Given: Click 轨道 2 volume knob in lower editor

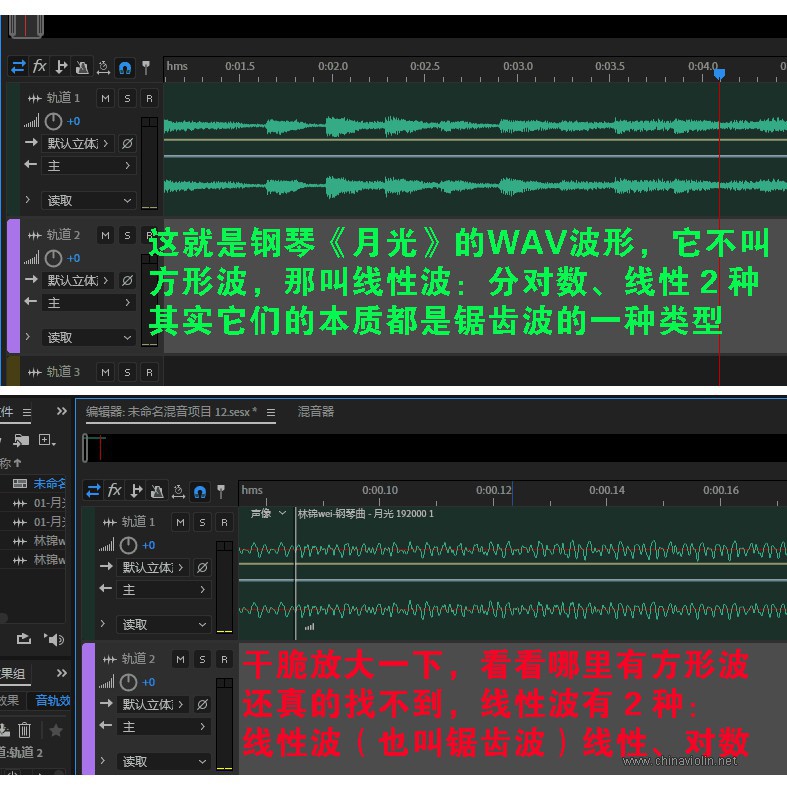Looking at the screenshot, I should click(128, 683).
